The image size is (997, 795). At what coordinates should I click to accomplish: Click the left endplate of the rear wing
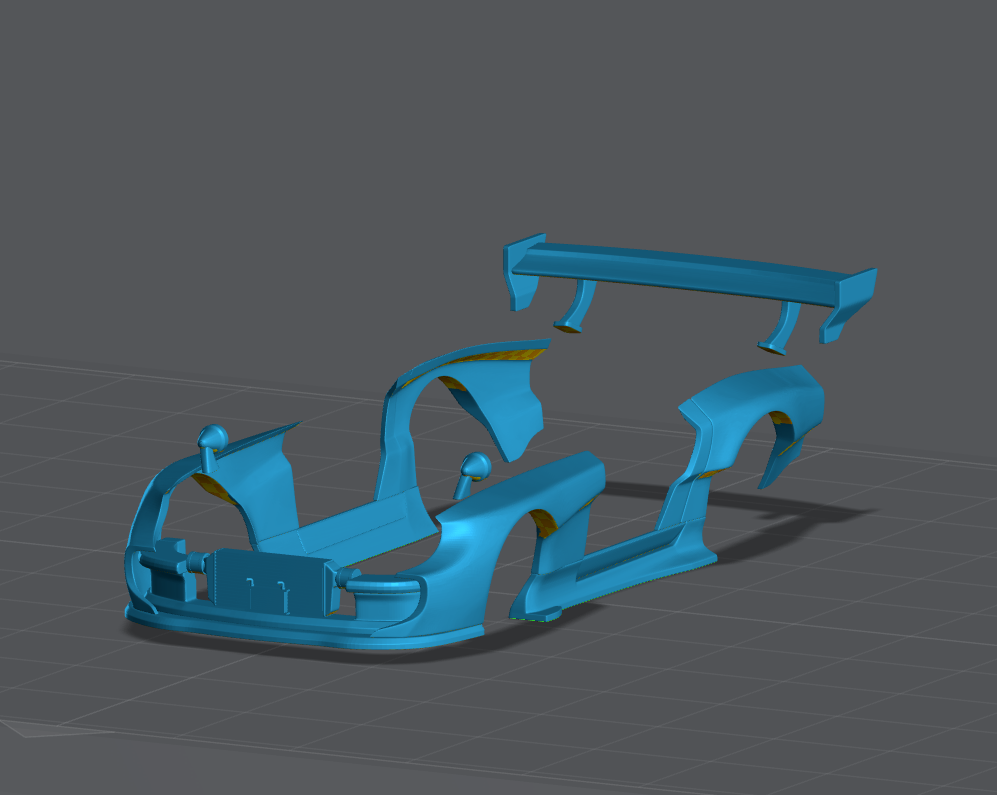pos(523,271)
